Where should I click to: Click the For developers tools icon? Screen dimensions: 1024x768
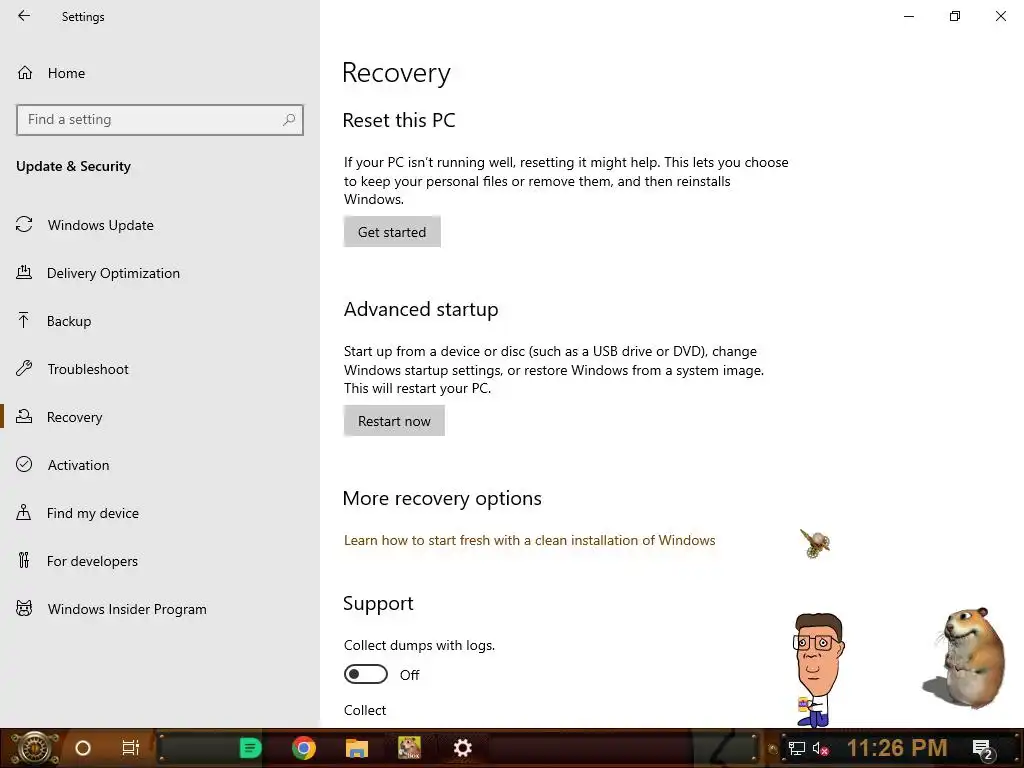[24, 560]
